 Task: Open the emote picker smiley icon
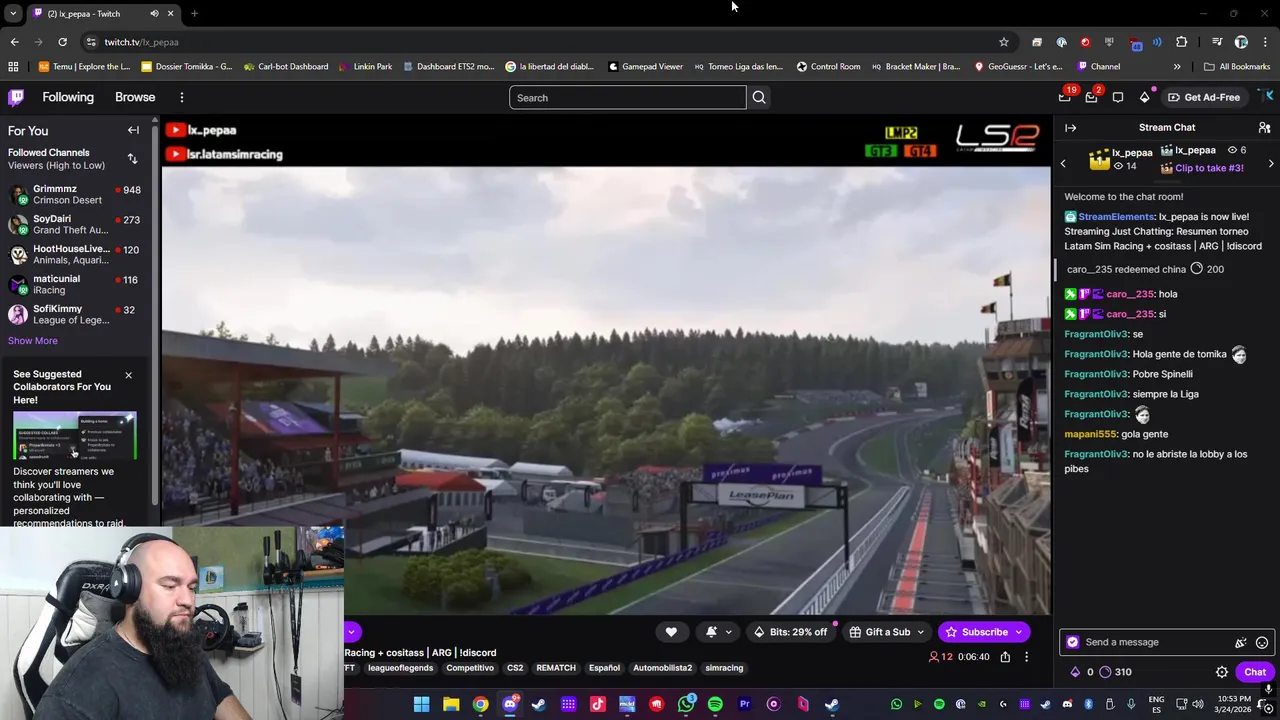click(x=1262, y=642)
